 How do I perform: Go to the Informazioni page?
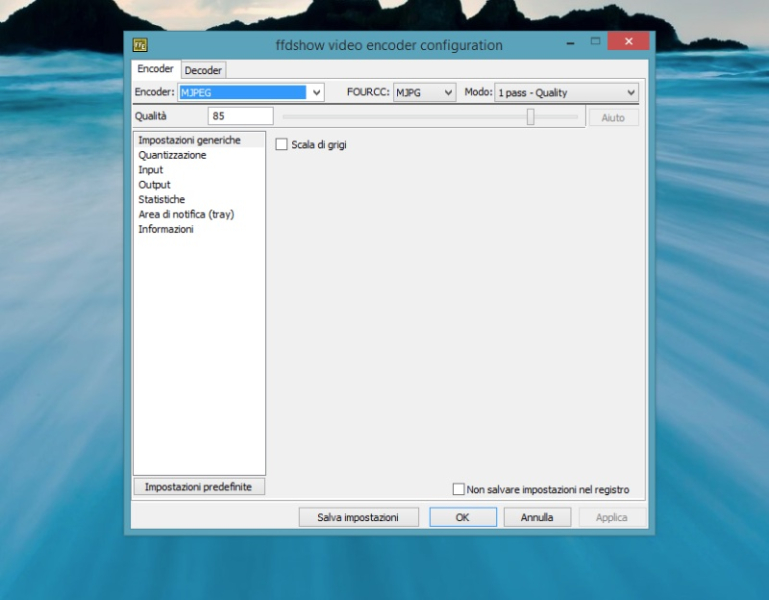165,230
